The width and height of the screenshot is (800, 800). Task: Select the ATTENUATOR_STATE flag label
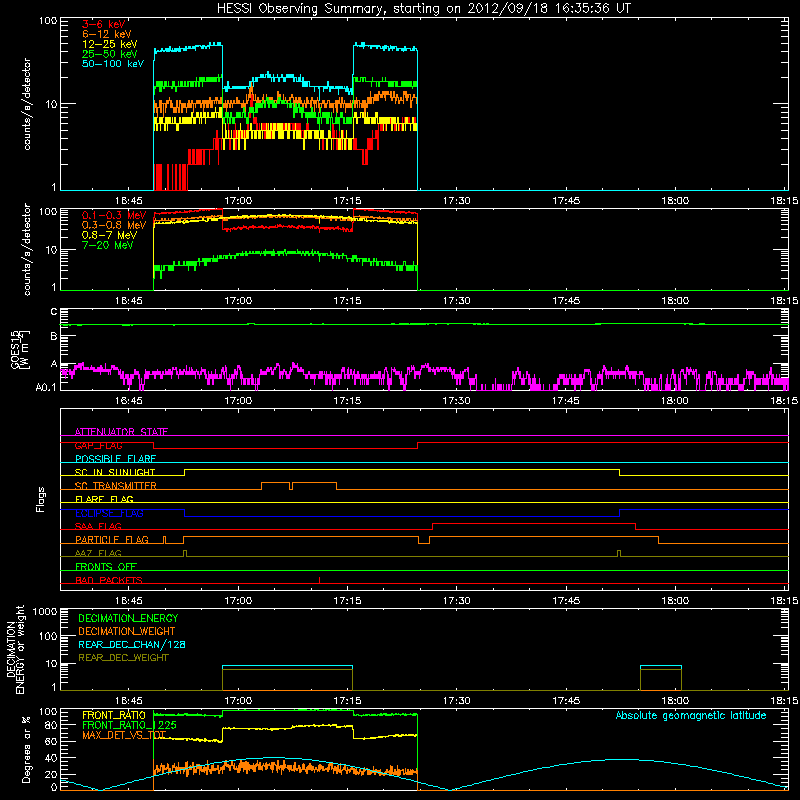pyautogui.click(x=121, y=432)
